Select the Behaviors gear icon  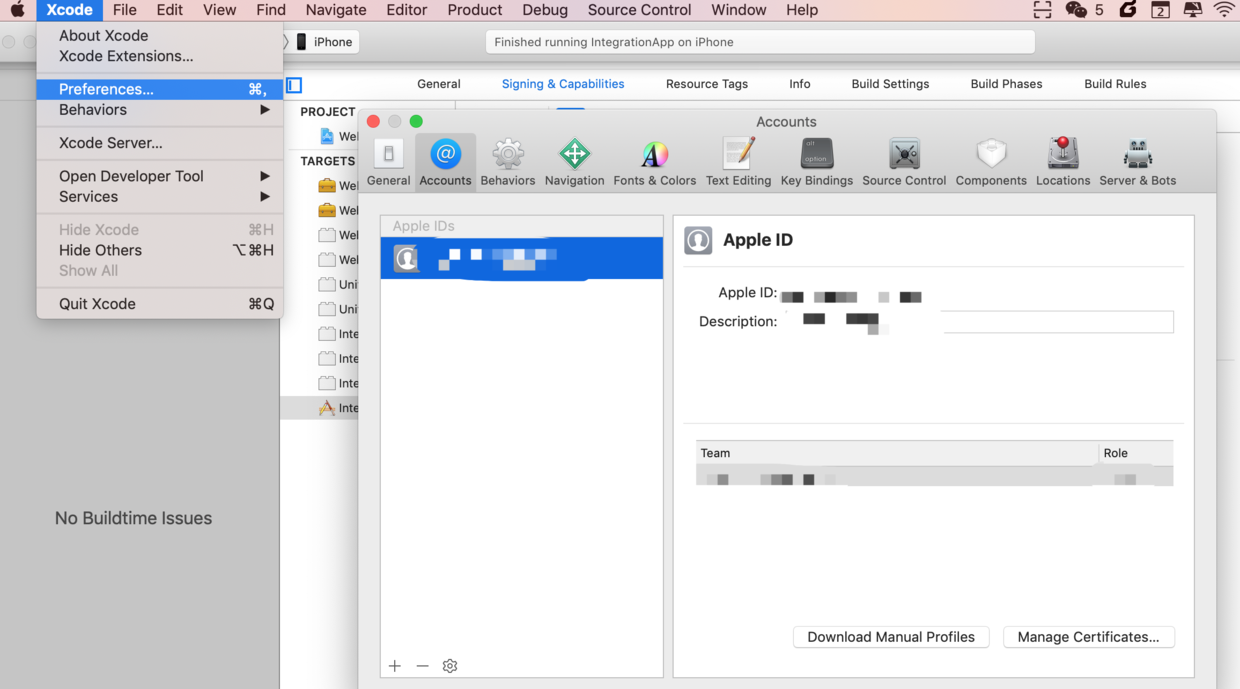(x=508, y=154)
